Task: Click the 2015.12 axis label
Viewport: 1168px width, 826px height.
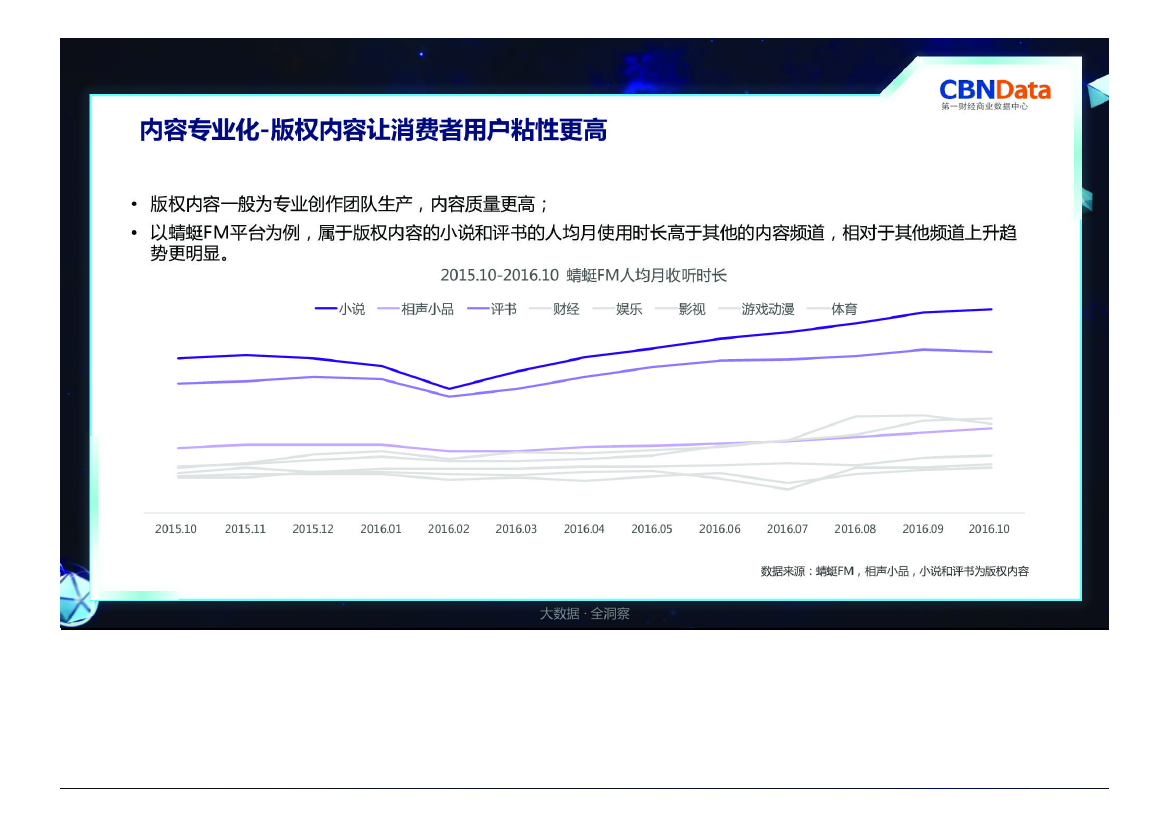Action: coord(312,529)
